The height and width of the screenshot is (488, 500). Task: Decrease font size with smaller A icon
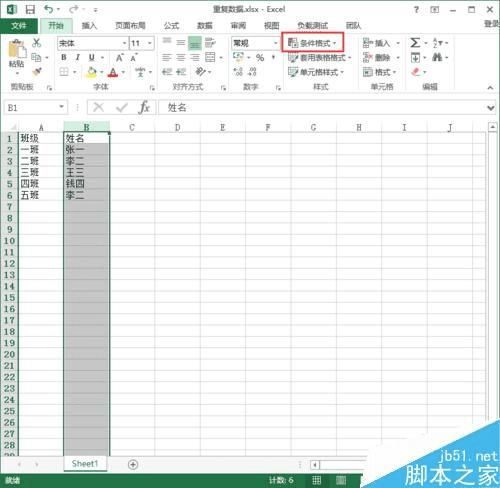(134, 58)
